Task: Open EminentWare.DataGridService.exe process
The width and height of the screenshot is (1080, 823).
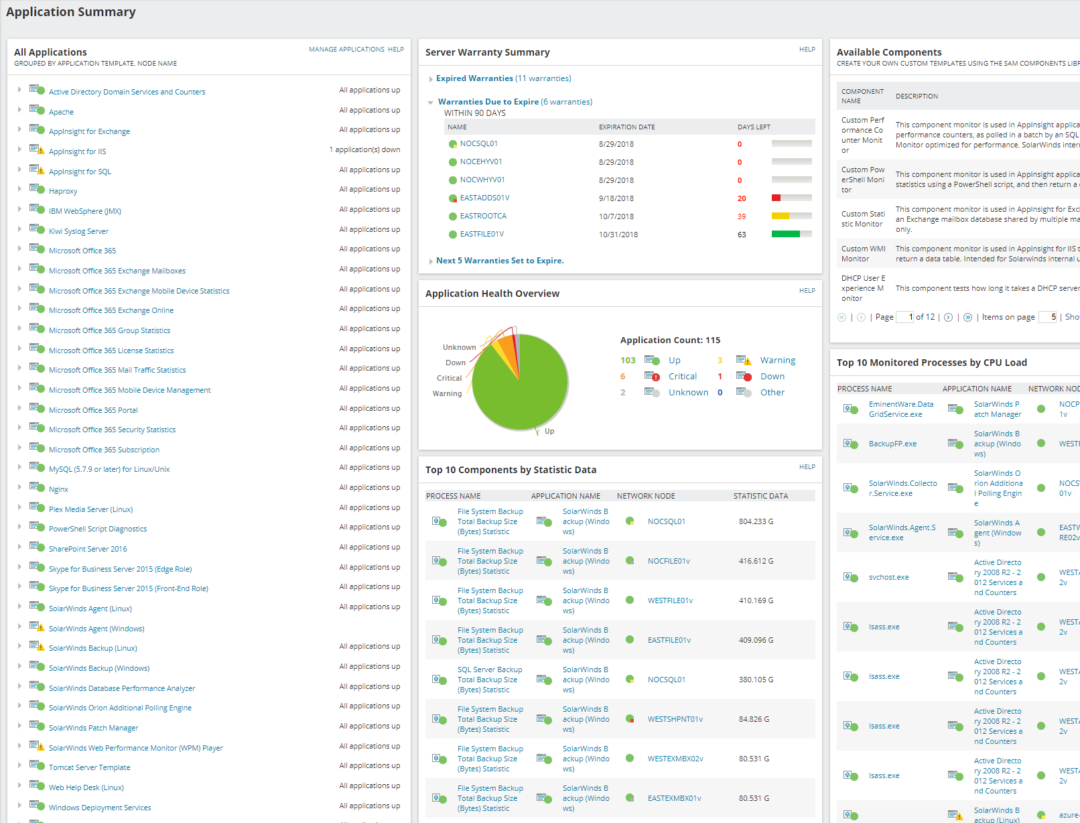Action: 901,409
